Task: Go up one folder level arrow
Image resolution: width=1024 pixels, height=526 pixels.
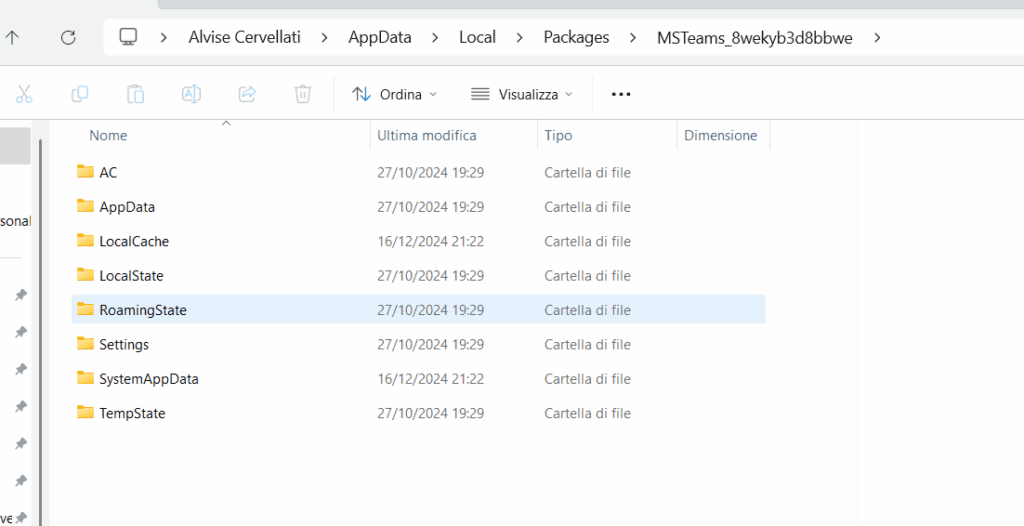Action: point(12,37)
